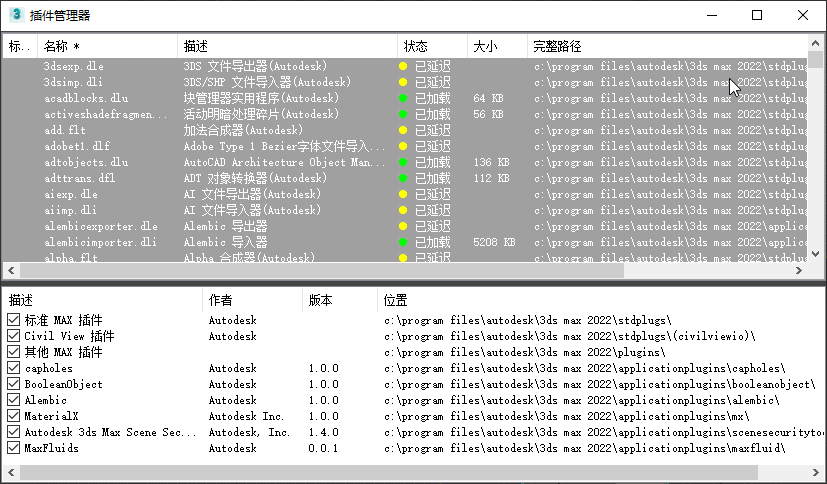Click the applicationplugins\capholes\ path
This screenshot has width=827, height=484.
tap(584, 368)
